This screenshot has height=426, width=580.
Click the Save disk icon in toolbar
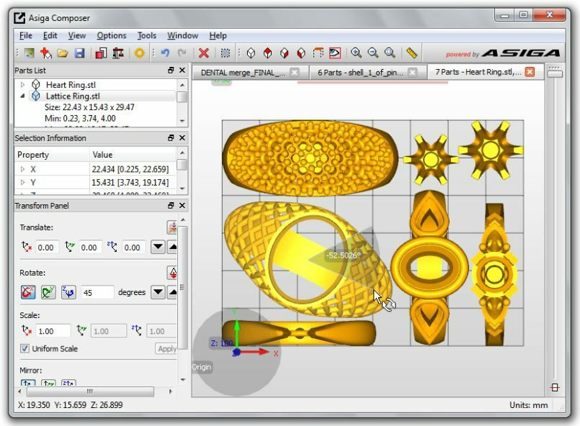pyautogui.click(x=80, y=53)
